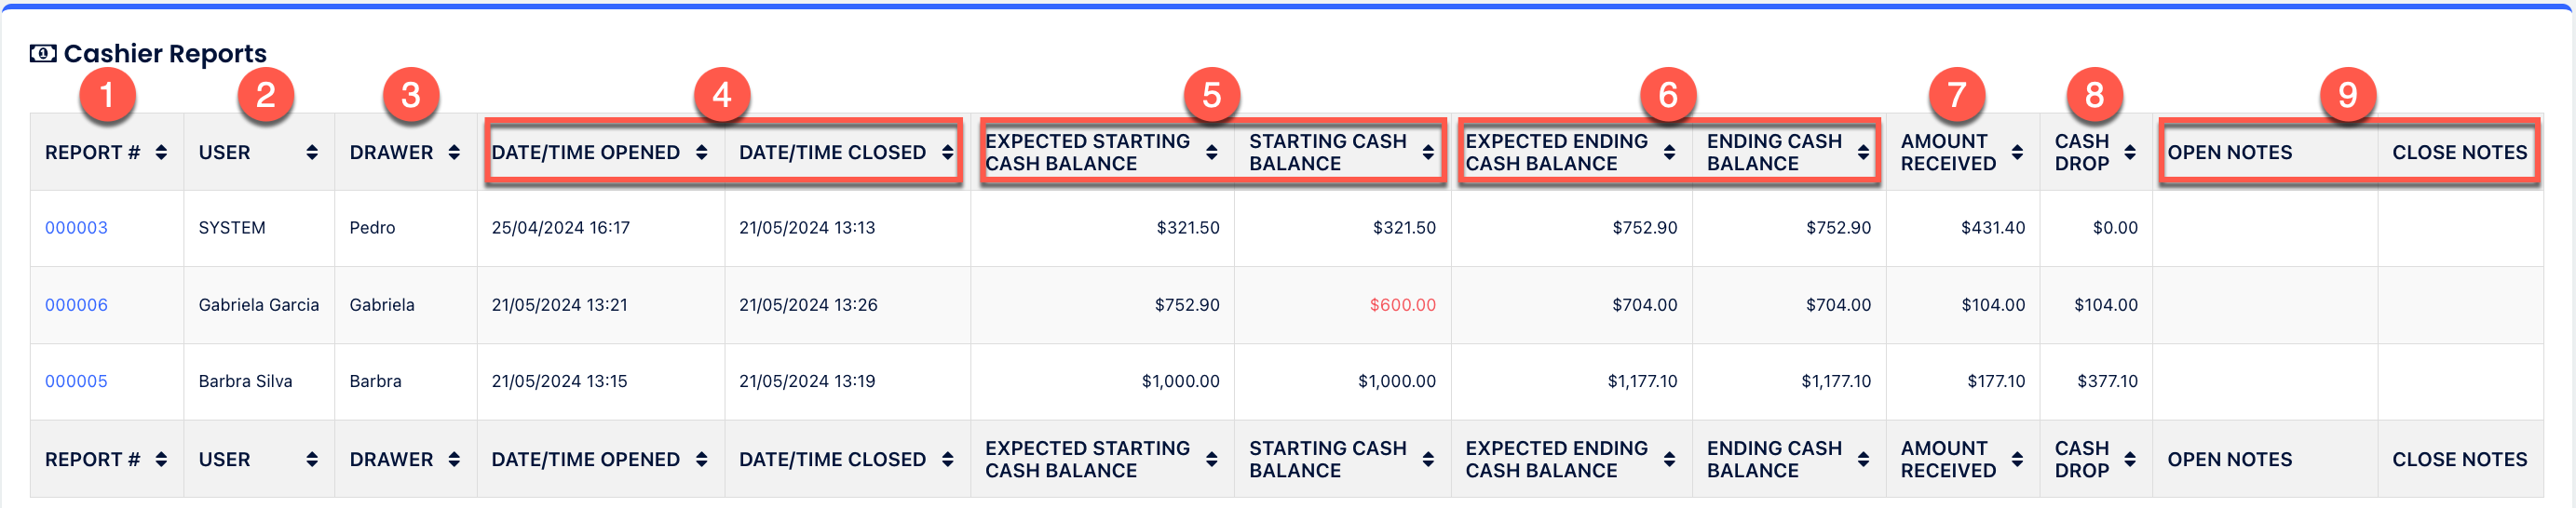
Task: Sort by Date/Time Closed in top header
Action: [947, 152]
